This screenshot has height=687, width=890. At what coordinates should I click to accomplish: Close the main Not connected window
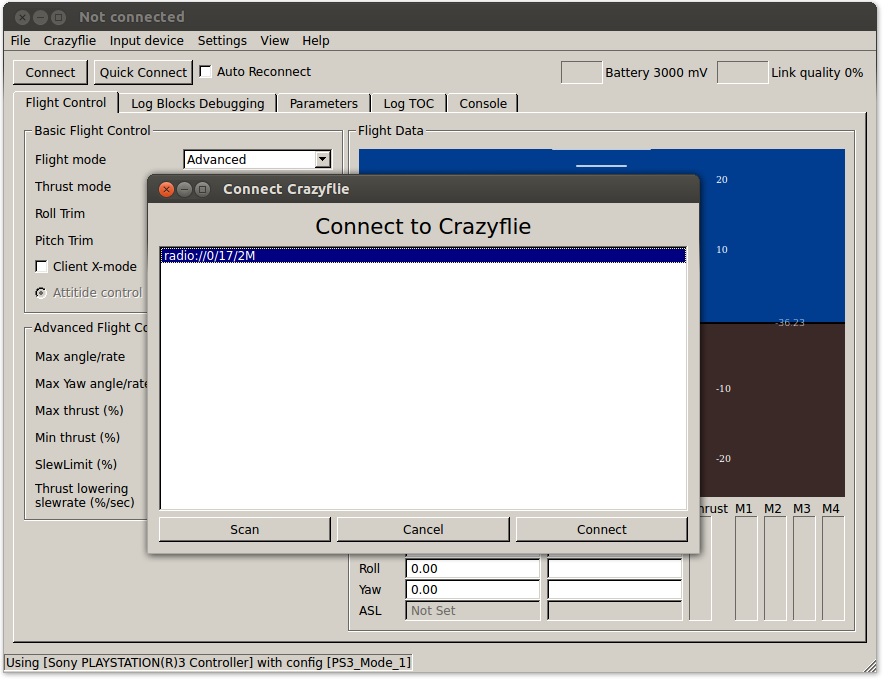(x=22, y=17)
